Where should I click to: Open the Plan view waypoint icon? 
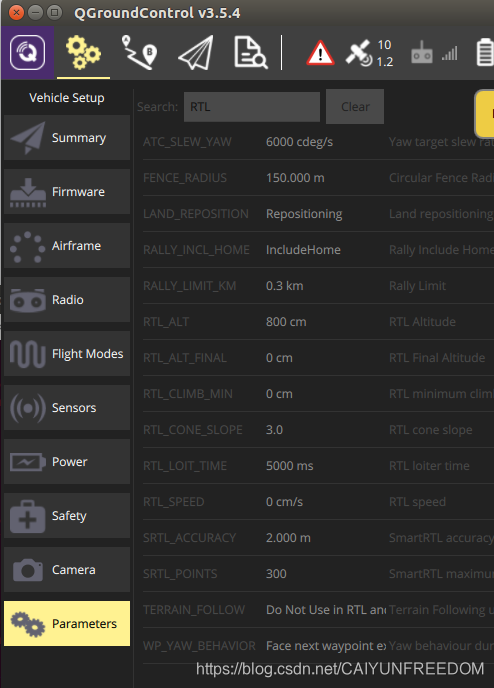click(139, 53)
